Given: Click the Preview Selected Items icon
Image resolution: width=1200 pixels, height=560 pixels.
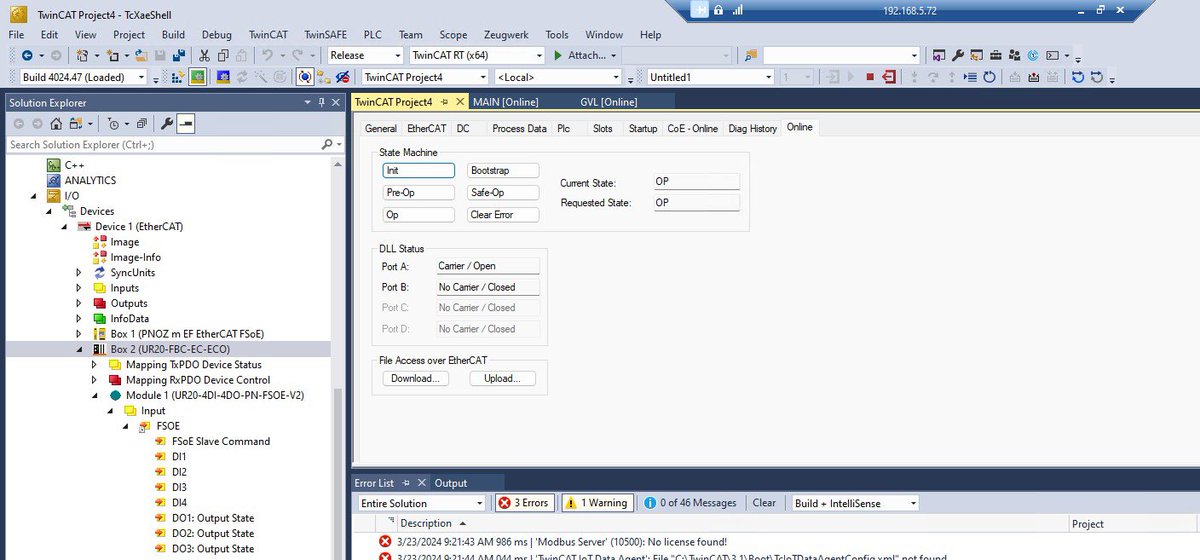Looking at the screenshot, I should coord(186,124).
